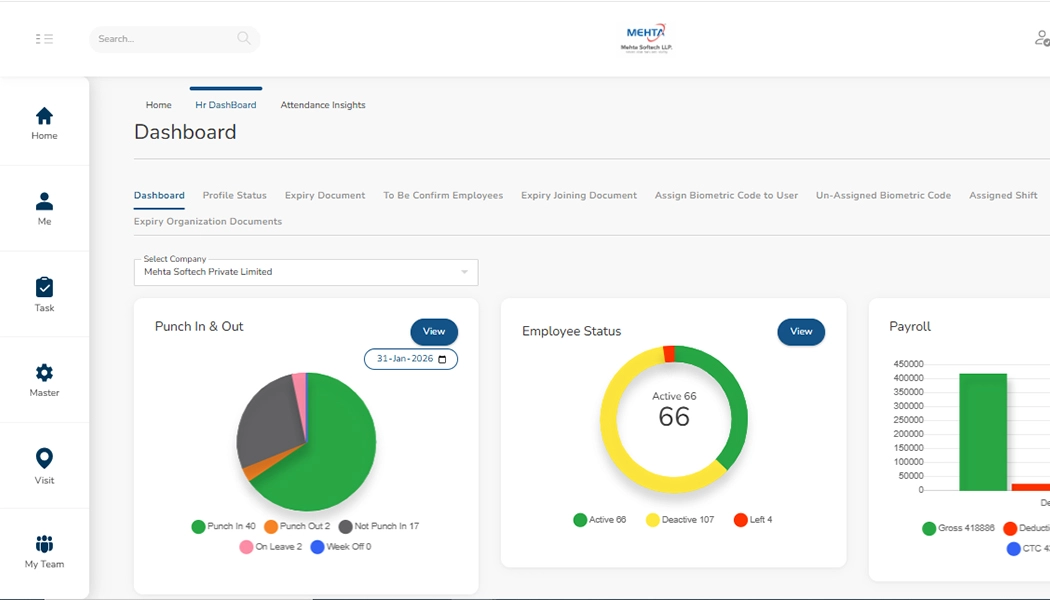Screen dimensions: 1050x600
Task: Click the user verification icon top right
Action: point(1040,38)
